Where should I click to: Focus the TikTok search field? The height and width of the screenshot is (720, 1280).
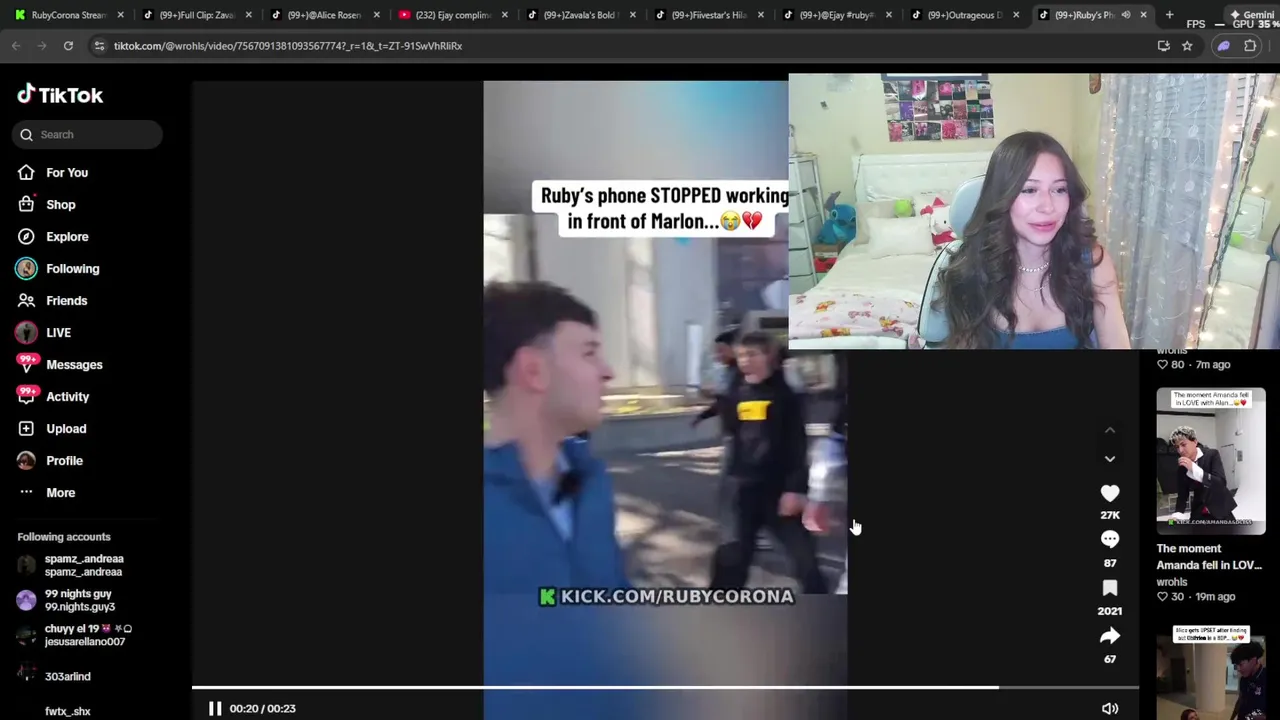tap(88, 134)
